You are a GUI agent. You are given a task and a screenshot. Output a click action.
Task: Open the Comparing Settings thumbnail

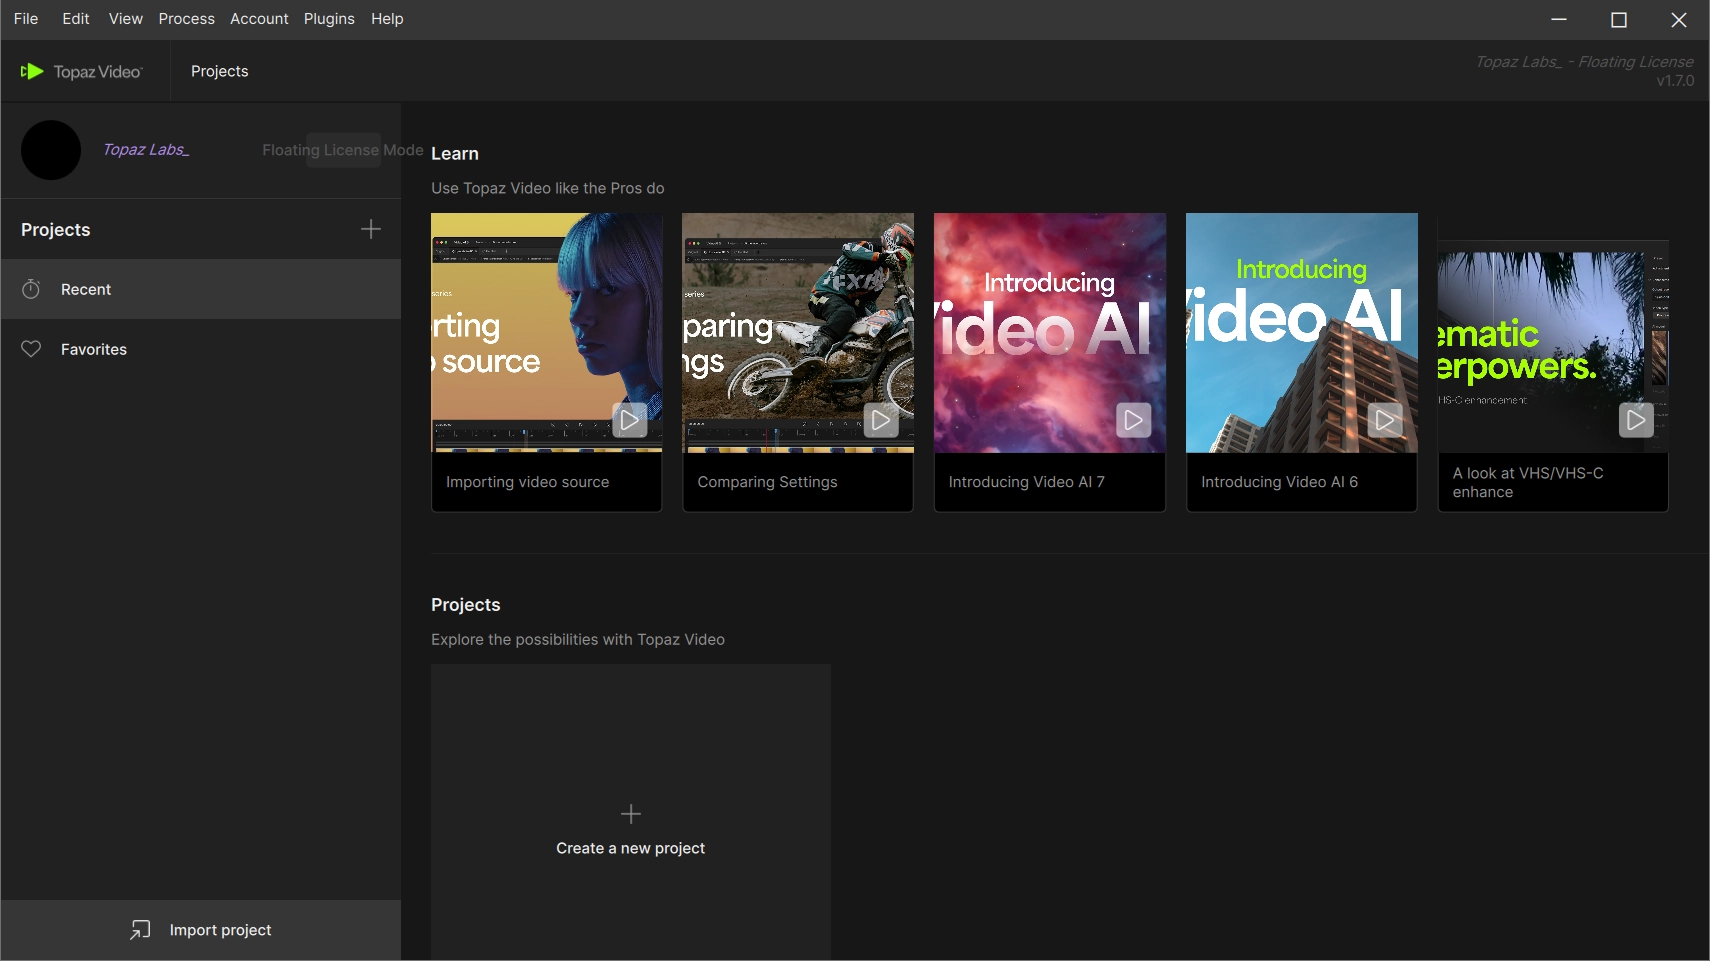798,333
